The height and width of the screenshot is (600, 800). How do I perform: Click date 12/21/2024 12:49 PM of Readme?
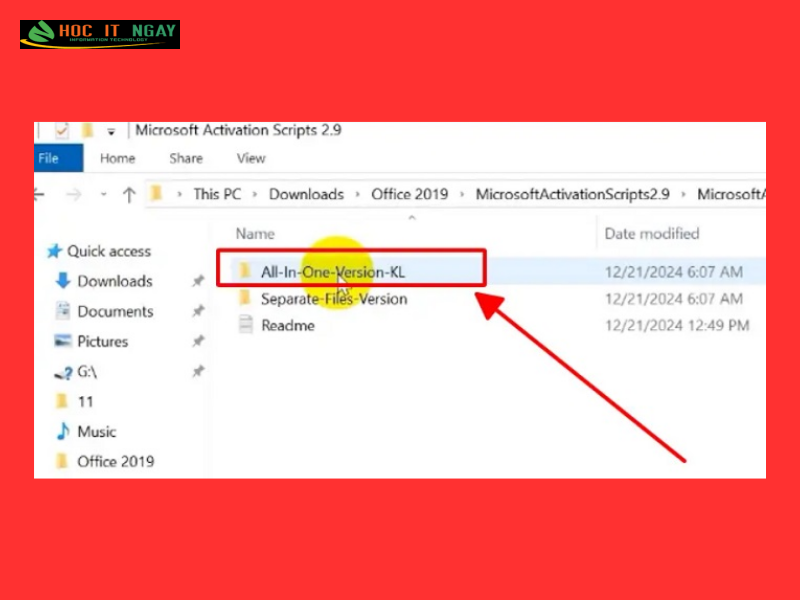677,326
